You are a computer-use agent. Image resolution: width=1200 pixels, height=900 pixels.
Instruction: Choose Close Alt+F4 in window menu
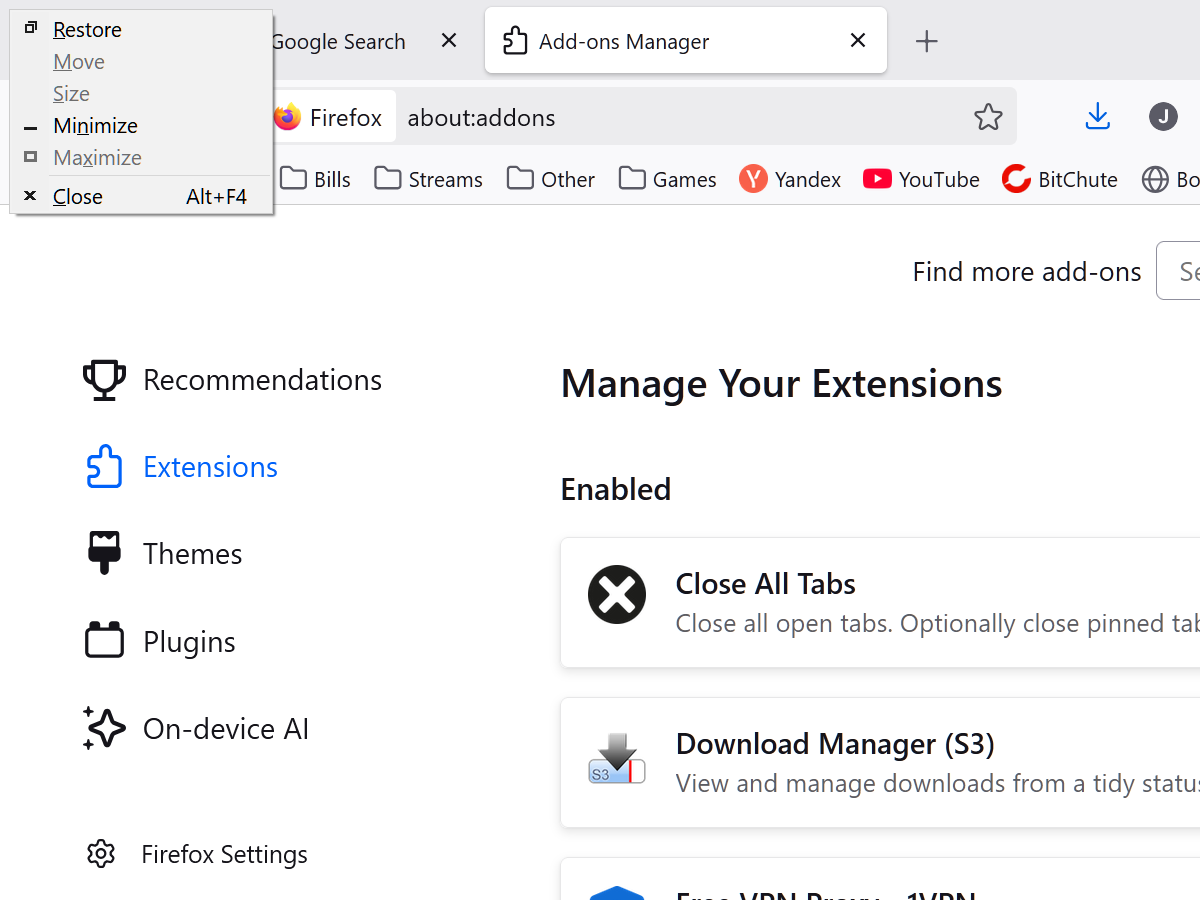click(141, 197)
